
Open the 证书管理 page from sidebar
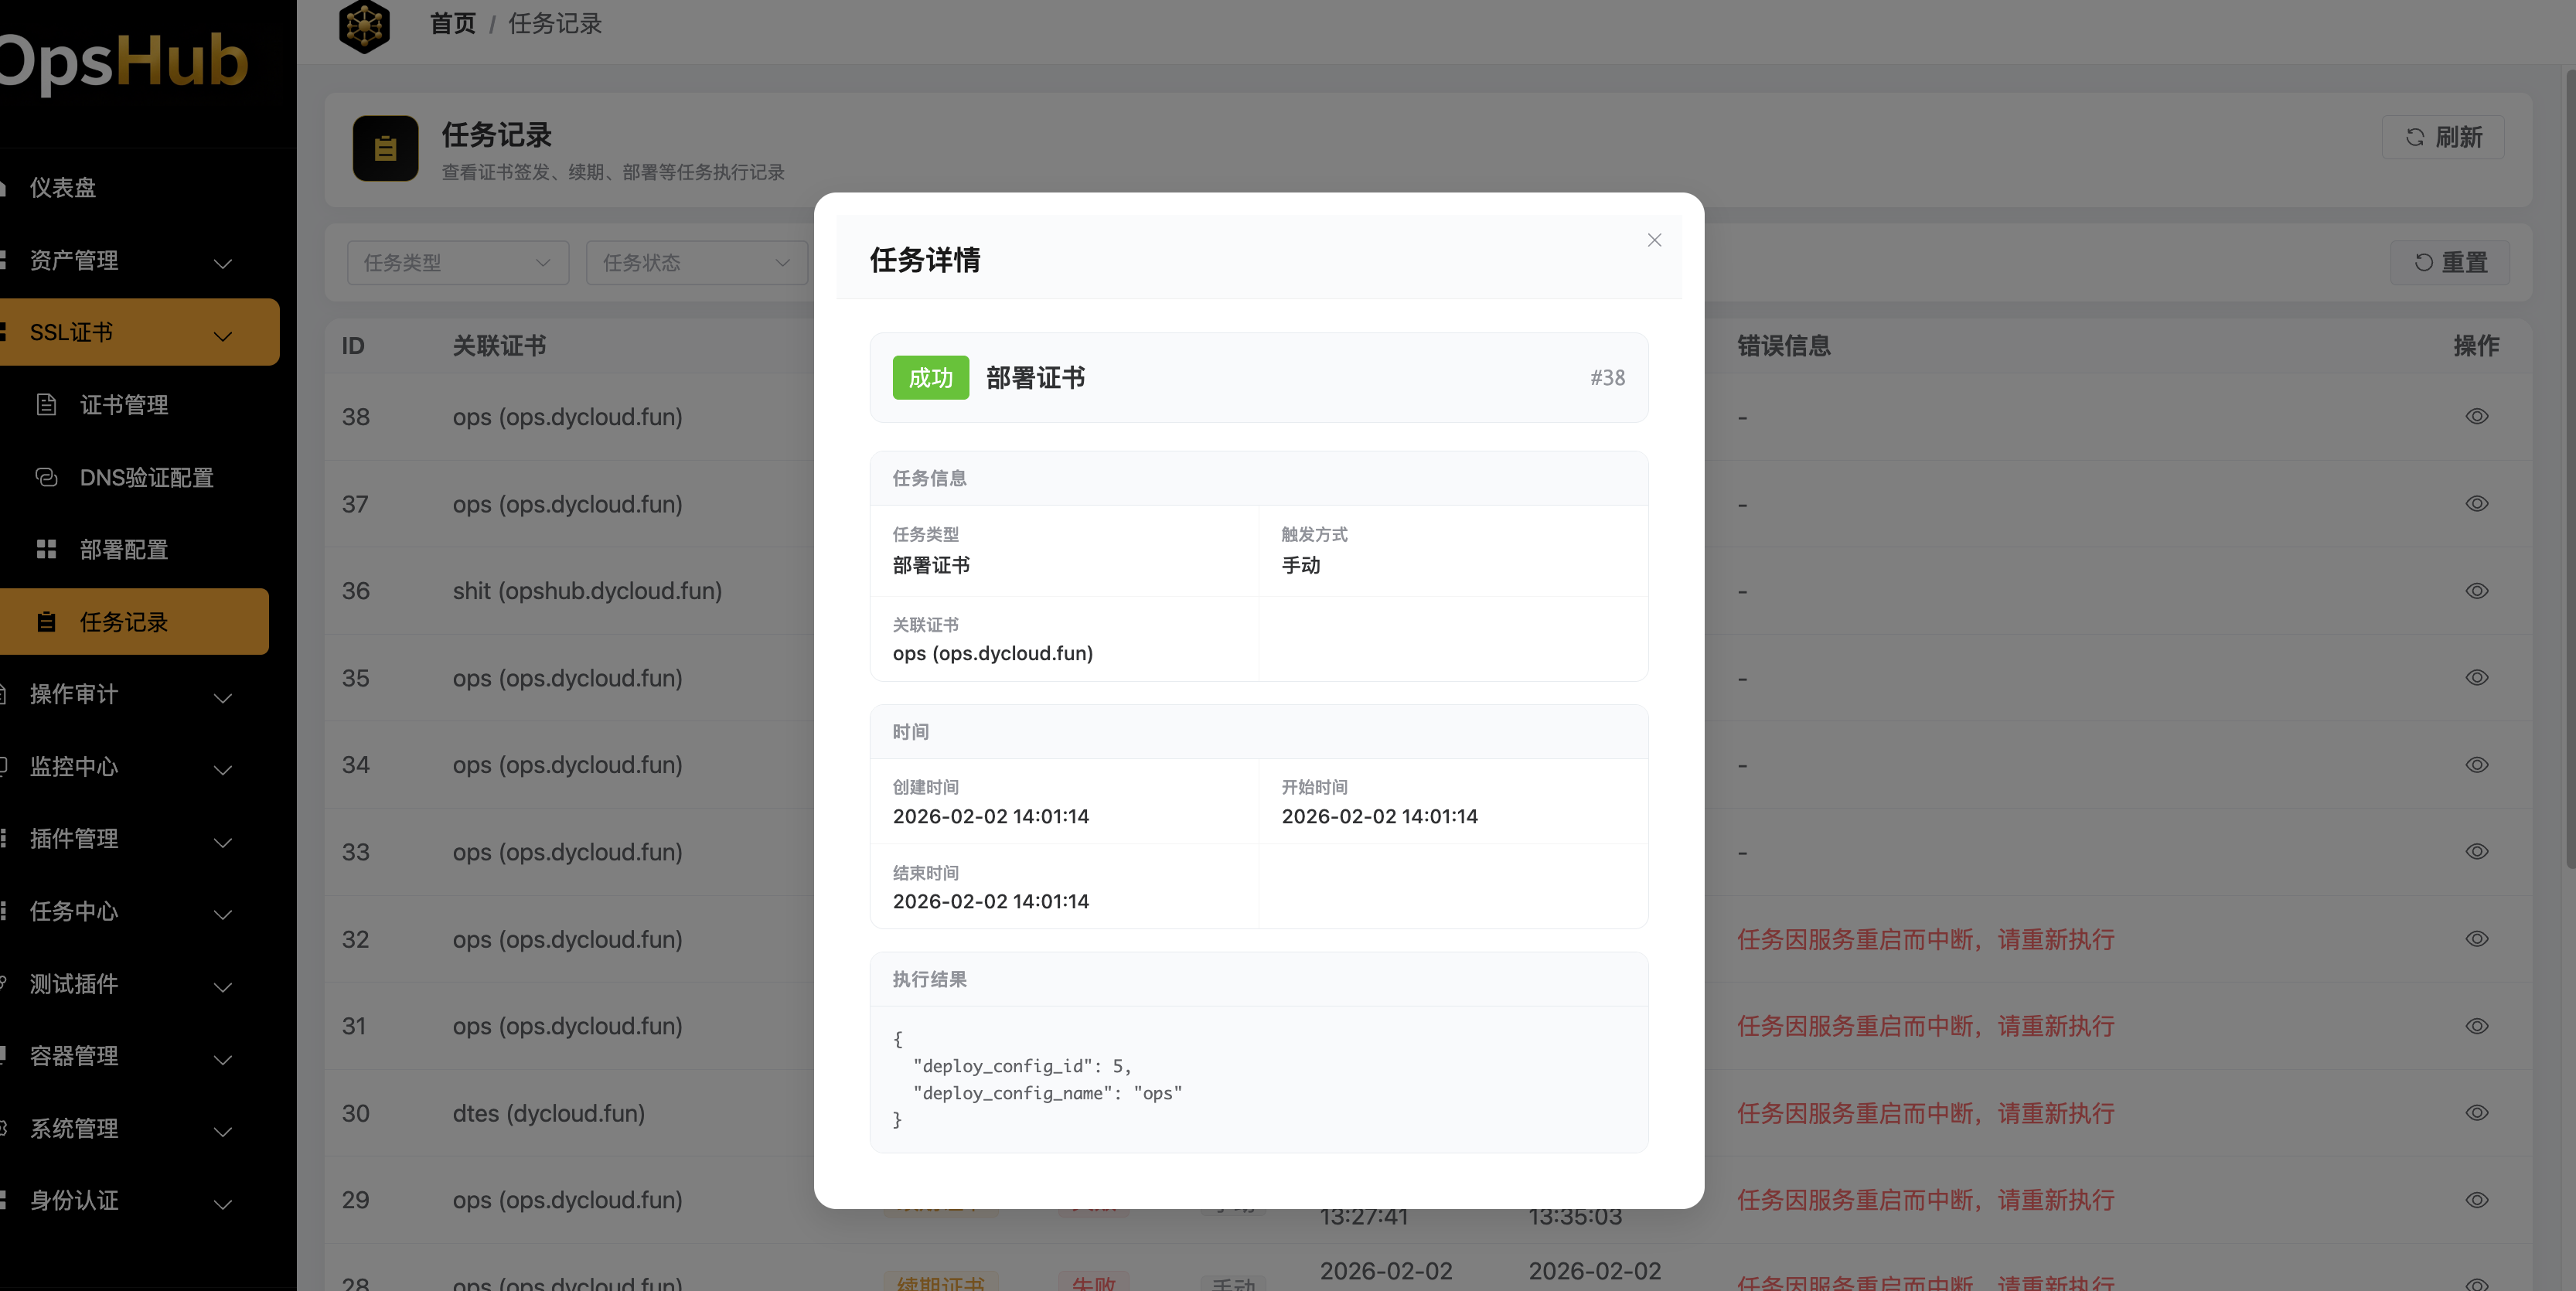pos(124,404)
